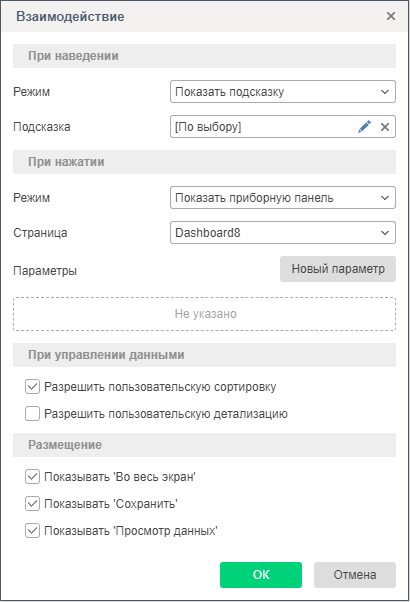
Task: Edit the tooltip with the pencil icon
Action: [x=364, y=127]
